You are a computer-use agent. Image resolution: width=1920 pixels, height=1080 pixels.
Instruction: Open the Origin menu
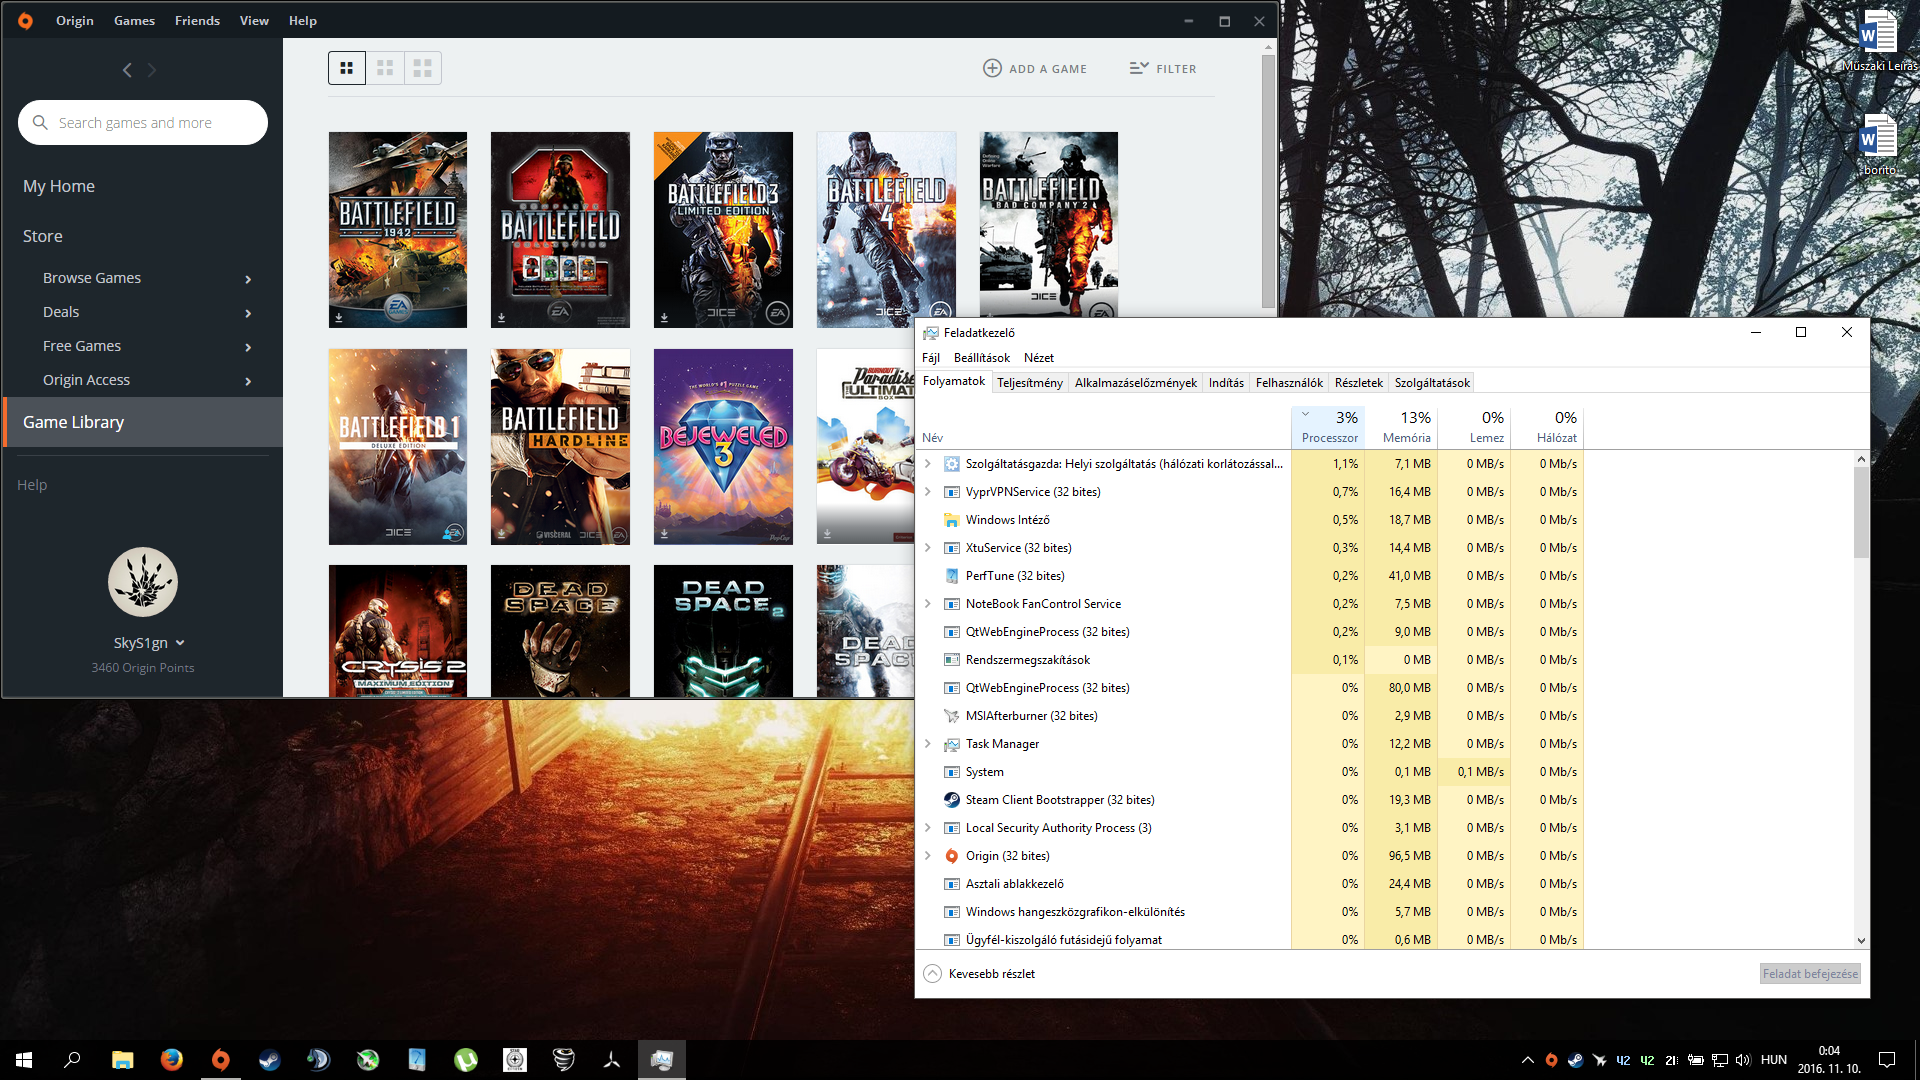click(x=75, y=20)
